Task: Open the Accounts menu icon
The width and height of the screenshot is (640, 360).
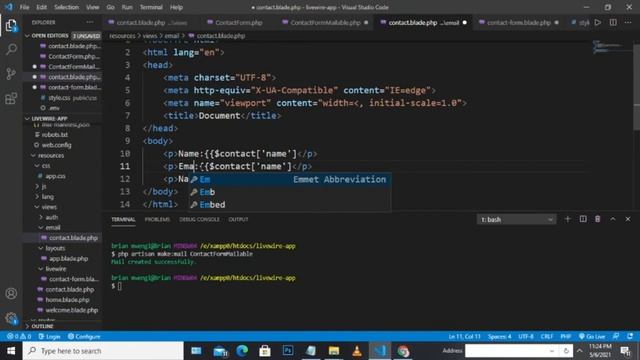Action: click(11, 293)
